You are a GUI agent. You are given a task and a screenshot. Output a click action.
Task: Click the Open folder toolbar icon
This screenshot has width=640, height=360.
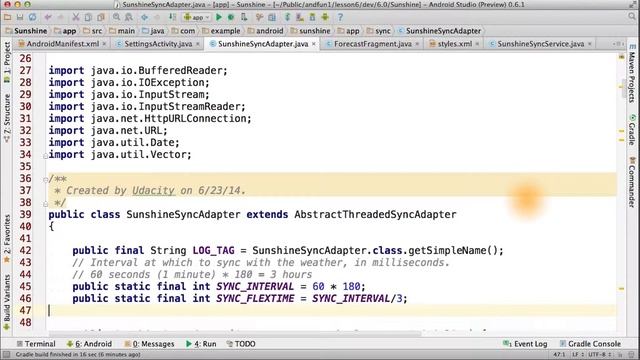click(x=7, y=17)
